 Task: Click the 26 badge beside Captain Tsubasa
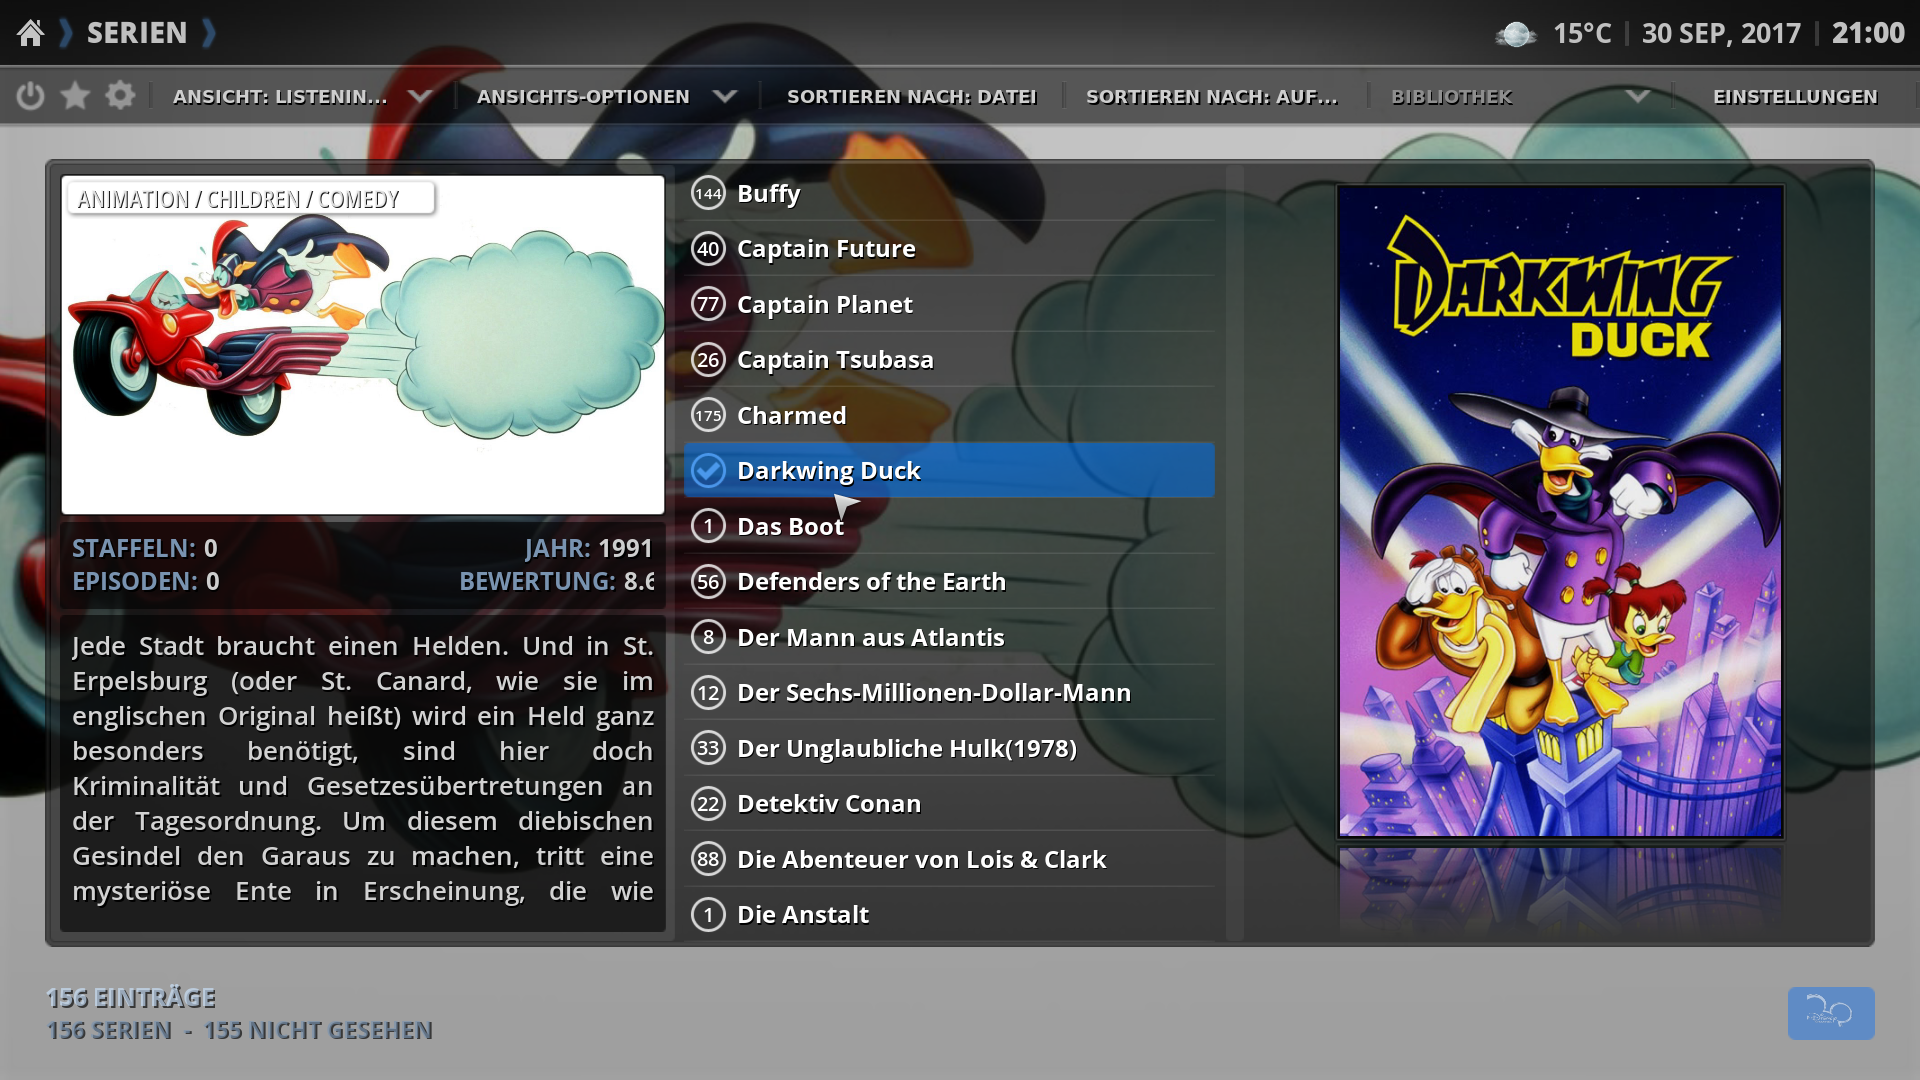click(x=708, y=360)
